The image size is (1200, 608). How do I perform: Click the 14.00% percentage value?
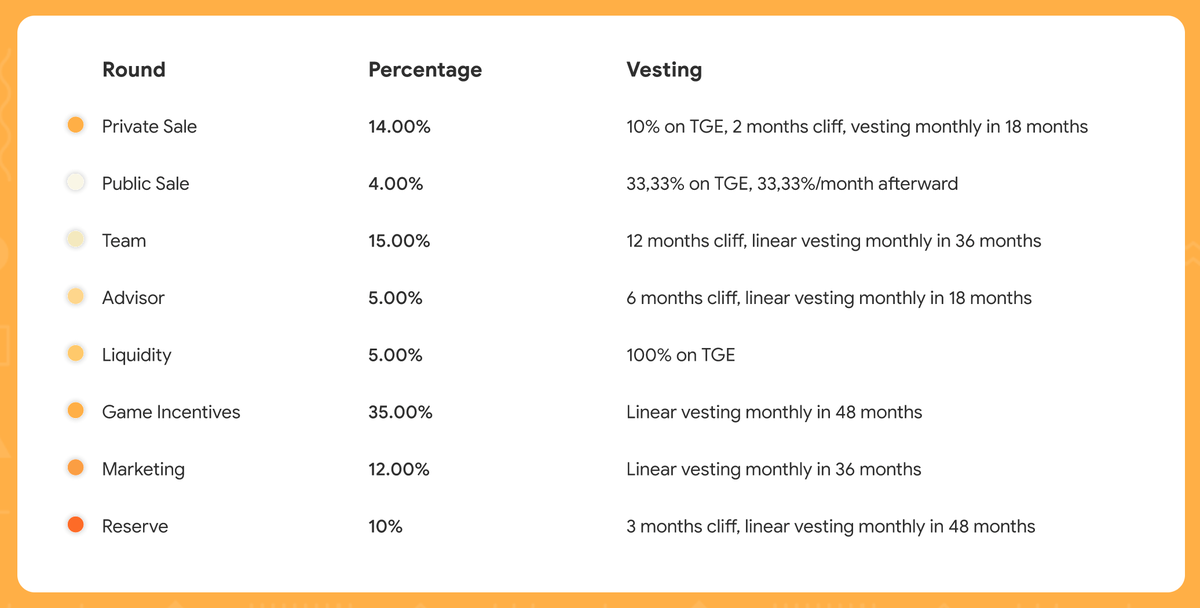pos(399,127)
